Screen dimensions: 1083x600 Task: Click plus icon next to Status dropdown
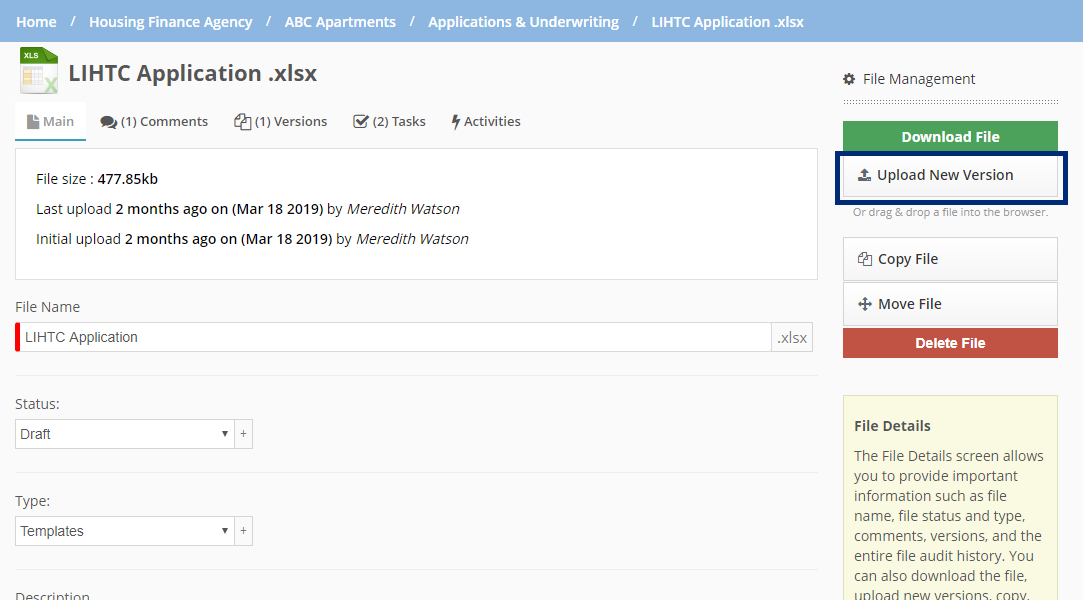coord(243,434)
